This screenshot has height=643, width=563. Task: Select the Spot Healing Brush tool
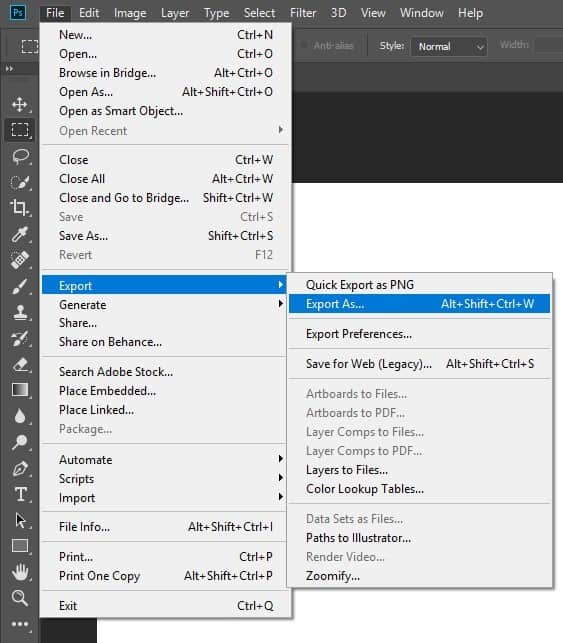tap(20, 260)
